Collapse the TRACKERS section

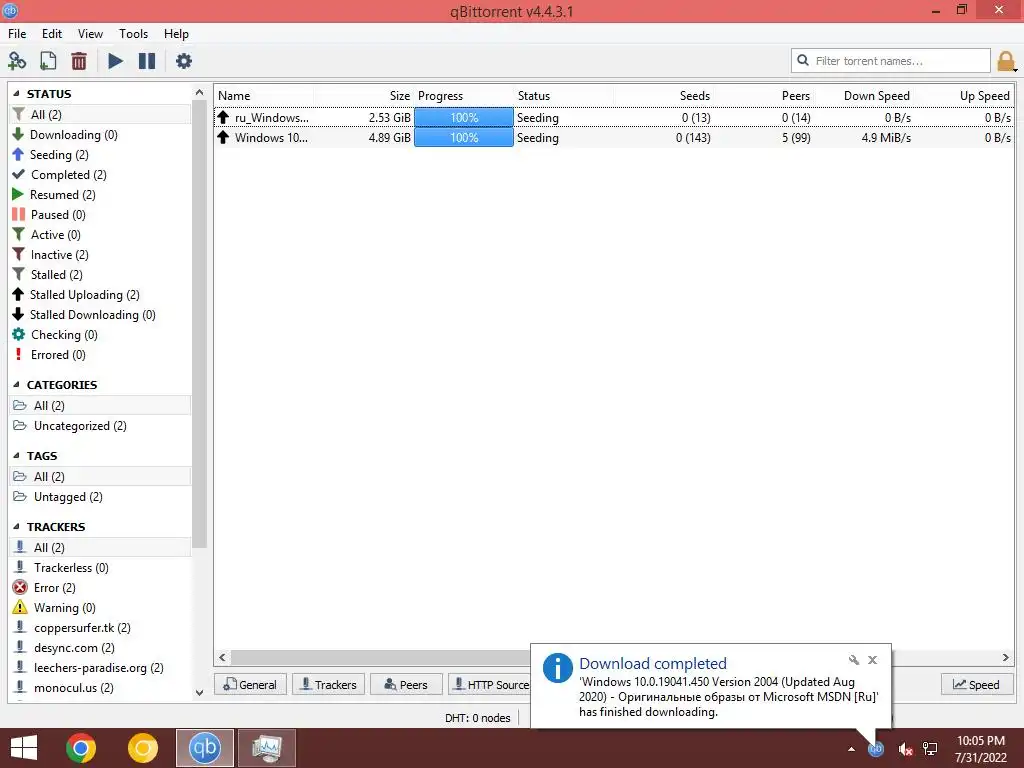click(x=17, y=527)
